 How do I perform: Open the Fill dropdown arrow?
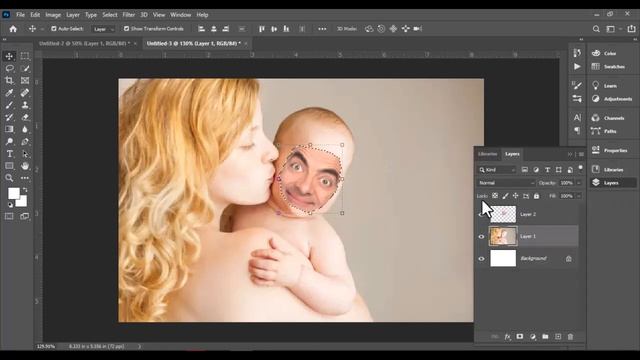tap(578, 196)
